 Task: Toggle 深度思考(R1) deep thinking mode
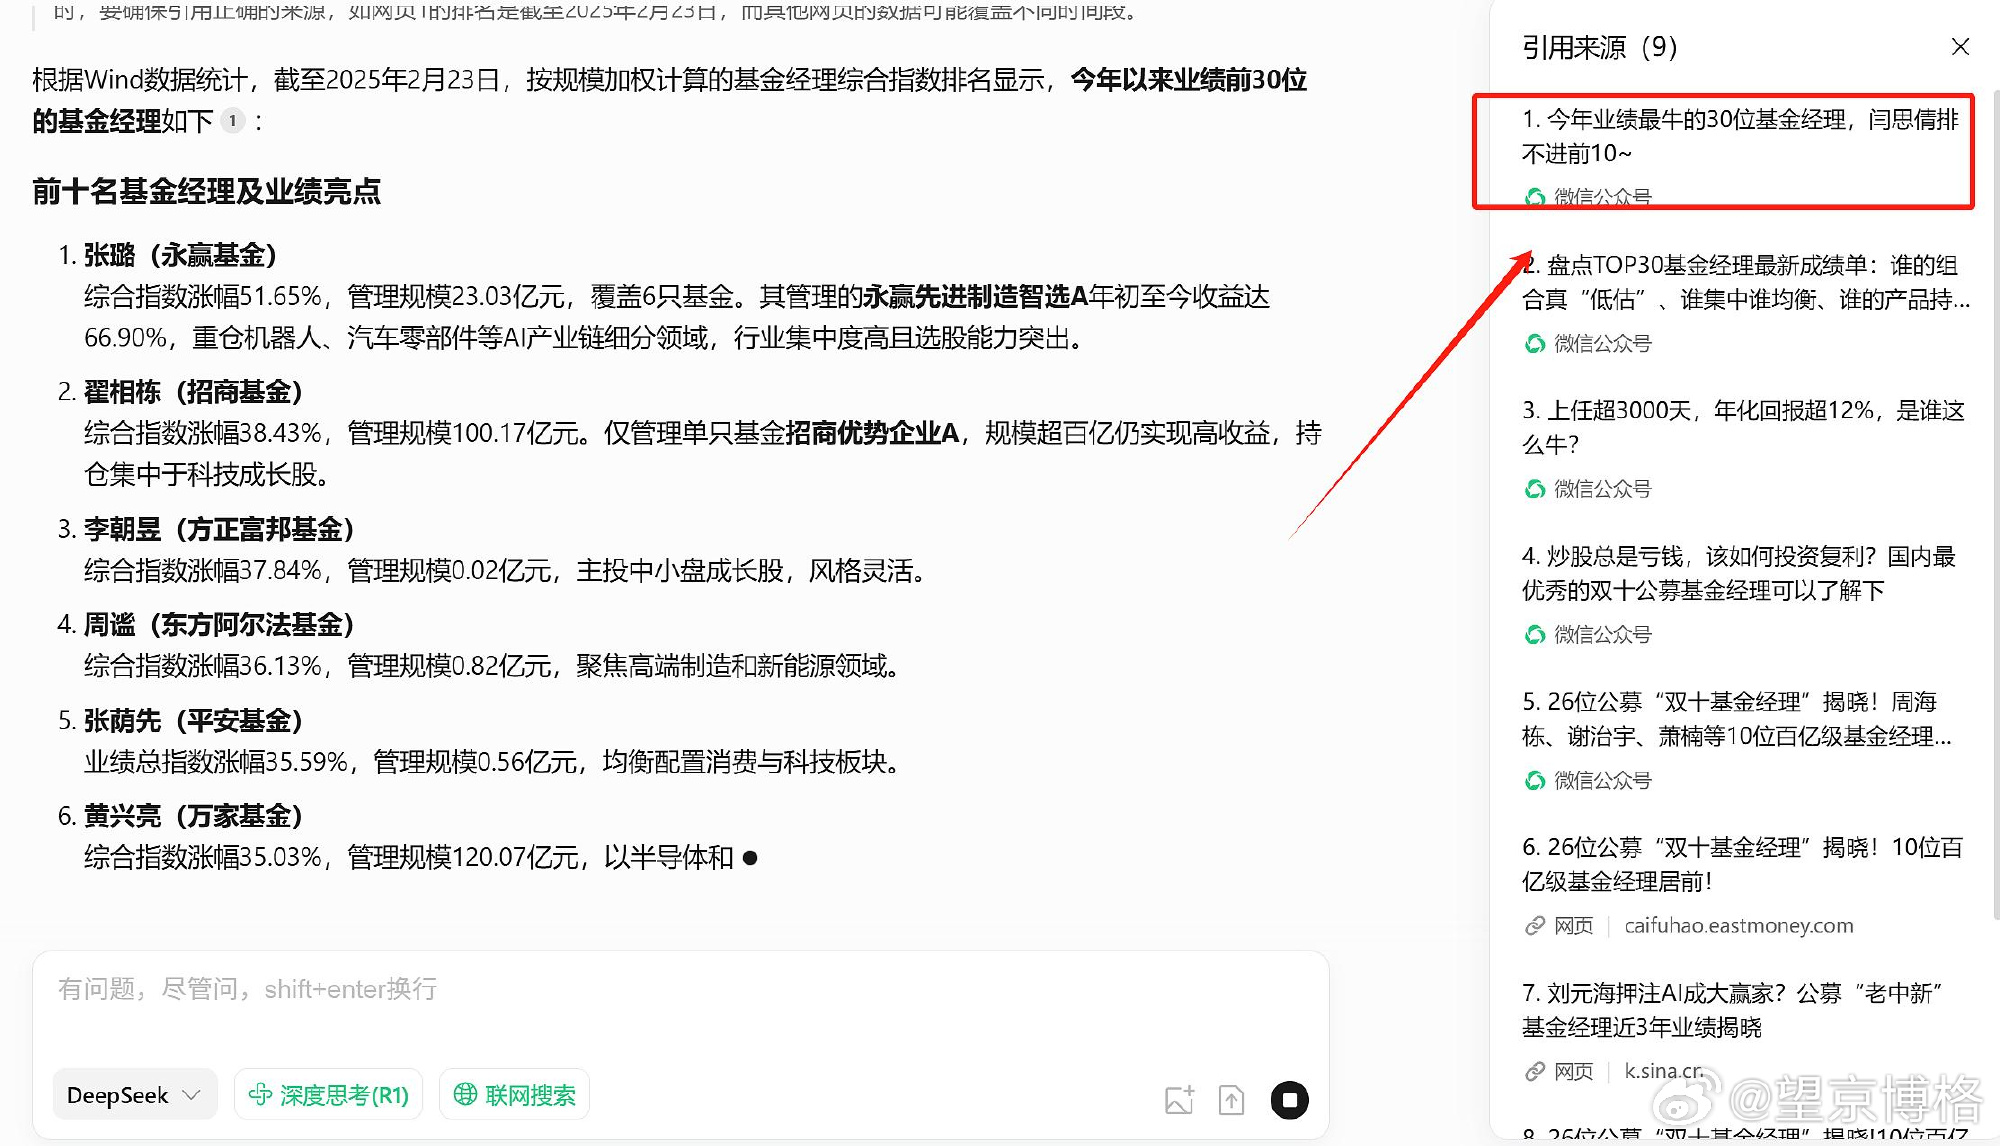tap(329, 1095)
